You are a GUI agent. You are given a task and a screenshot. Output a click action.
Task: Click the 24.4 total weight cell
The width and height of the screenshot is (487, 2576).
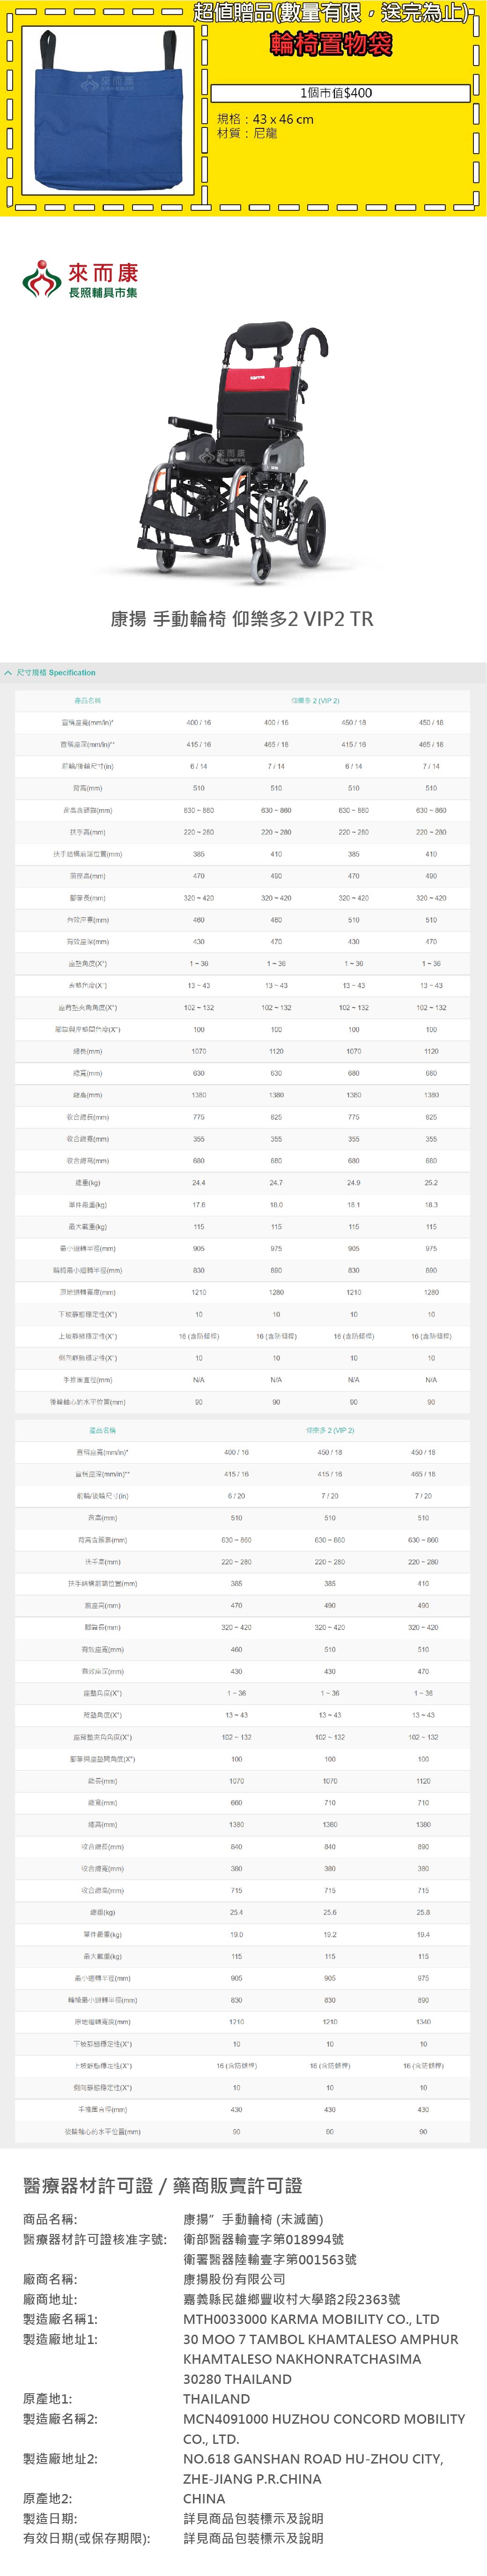[199, 1182]
